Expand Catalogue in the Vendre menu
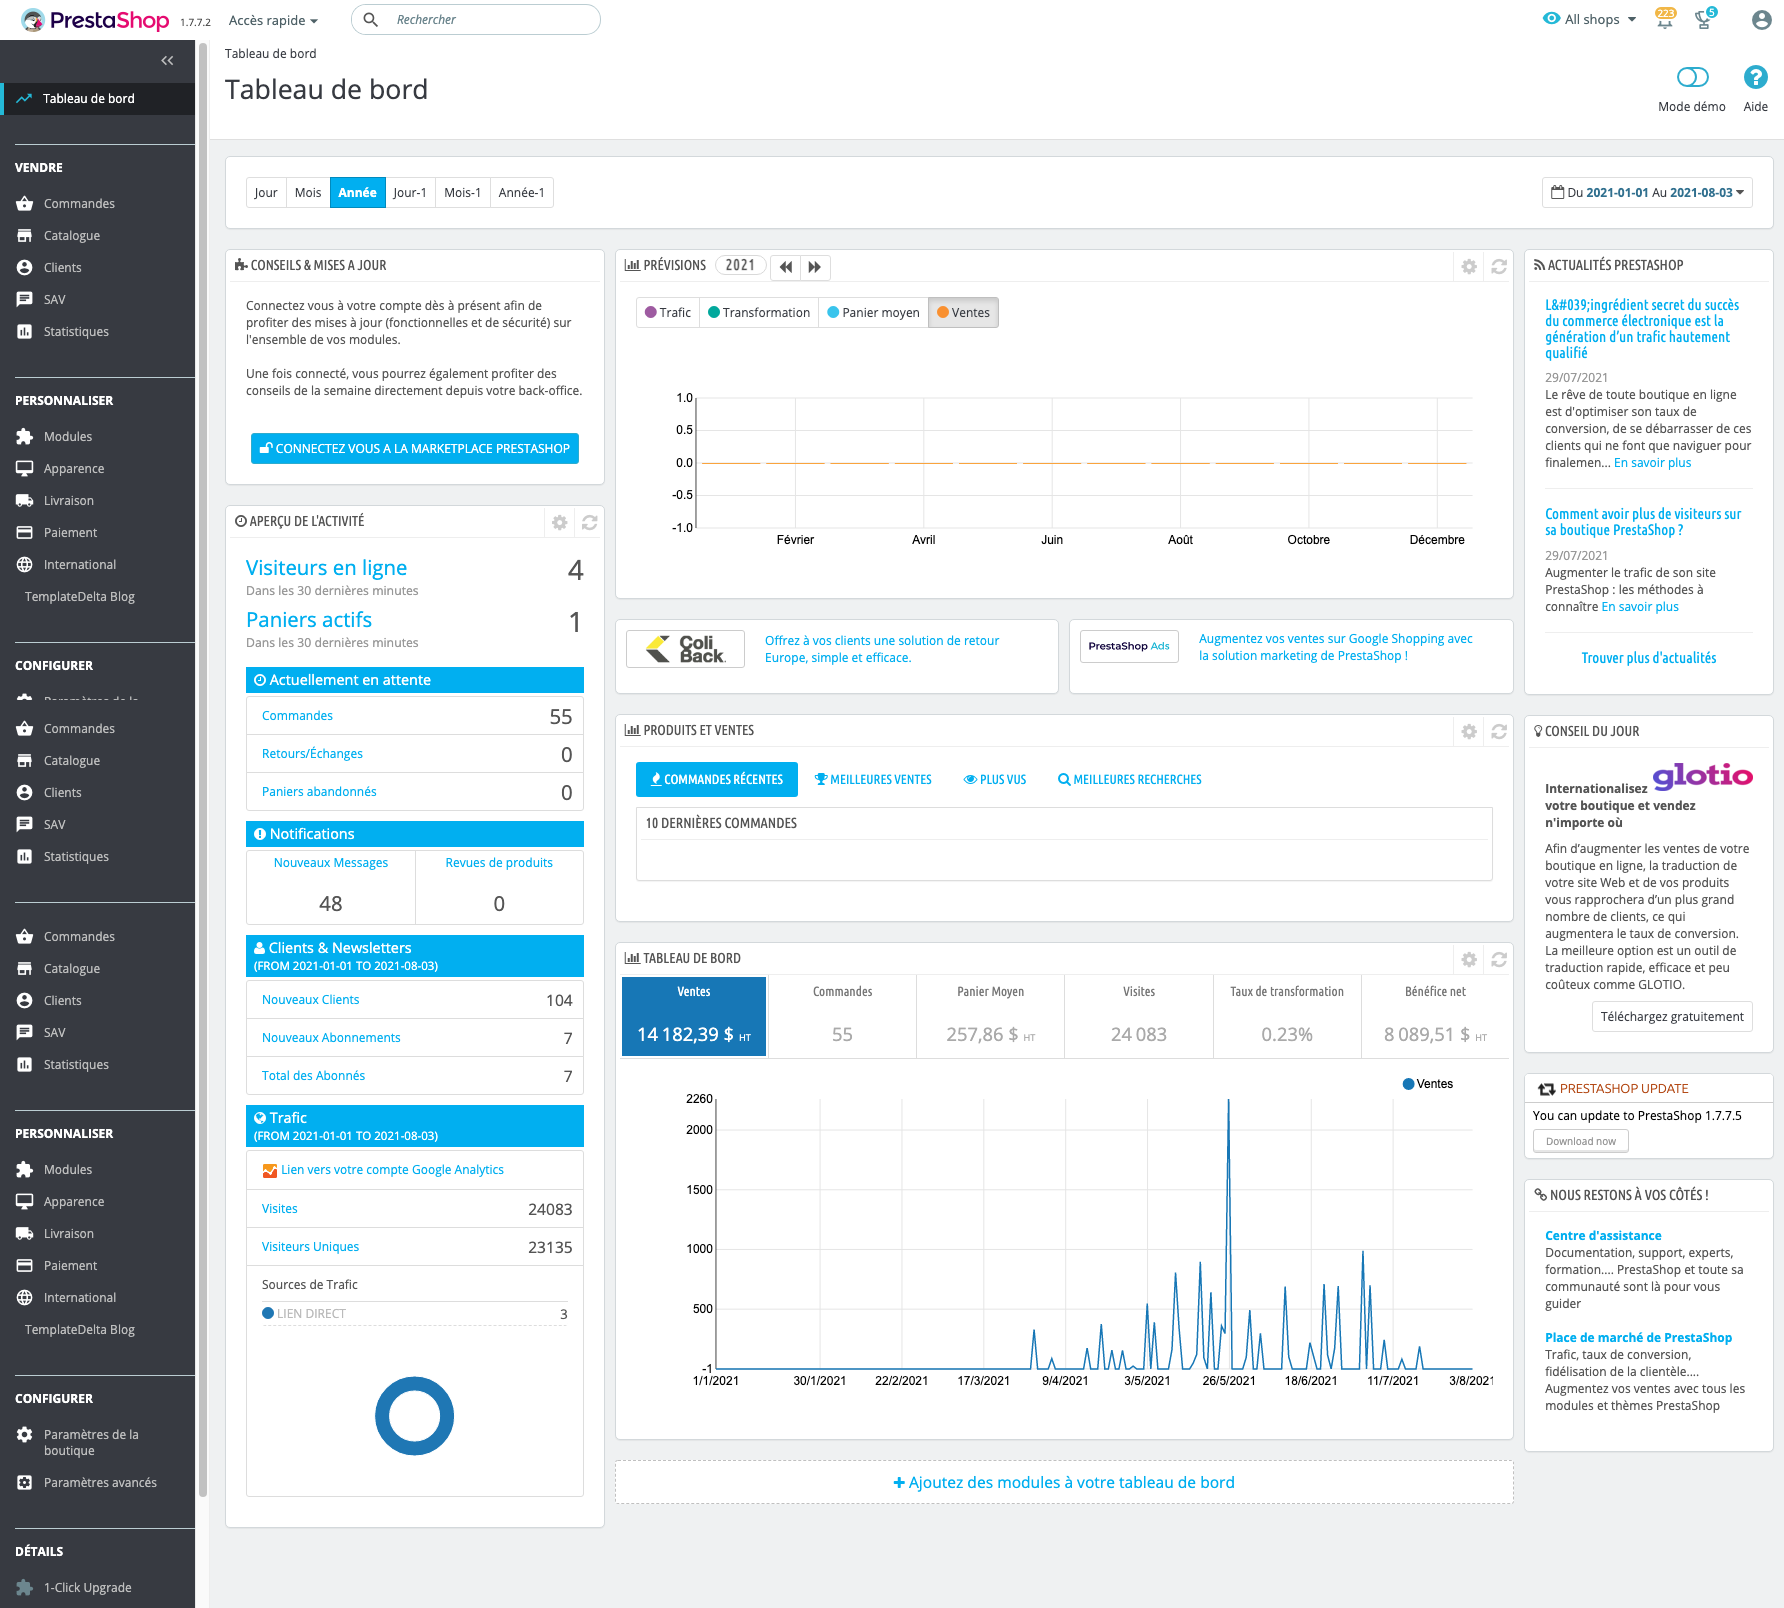Image resolution: width=1784 pixels, height=1608 pixels. tap(72, 236)
